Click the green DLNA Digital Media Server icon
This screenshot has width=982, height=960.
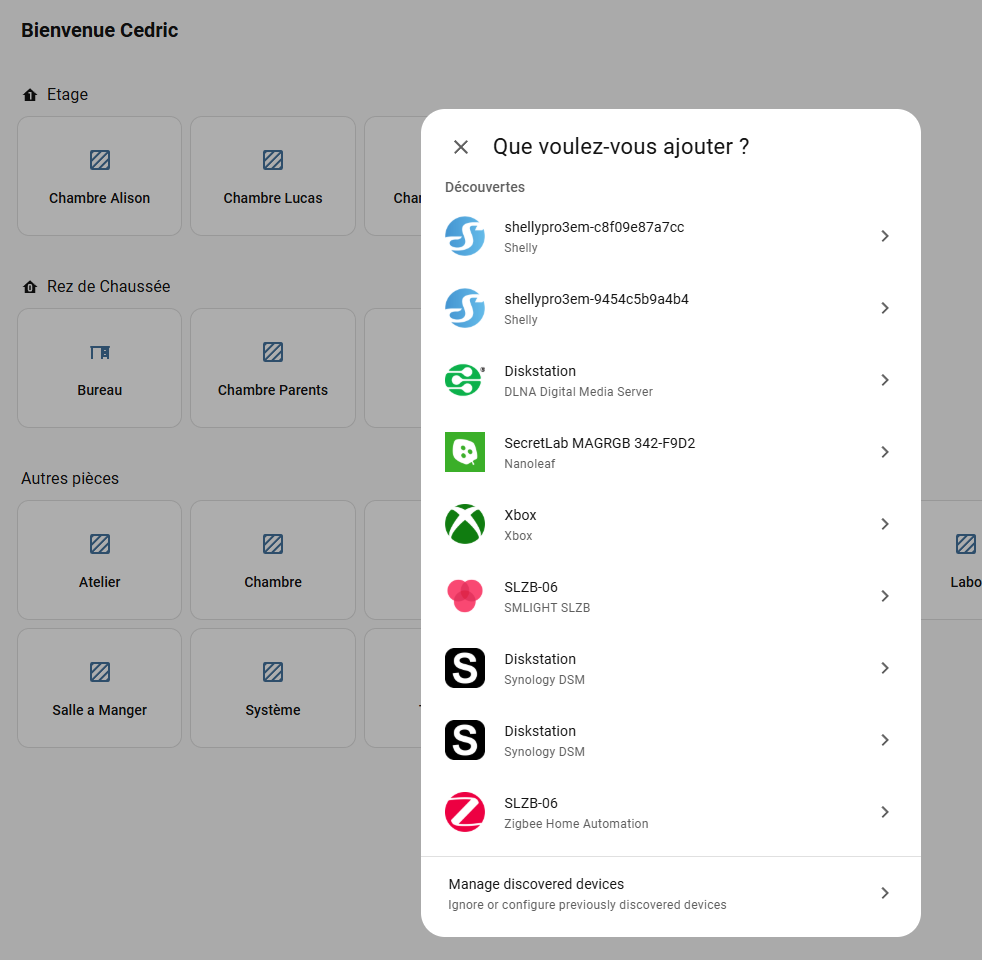pyautogui.click(x=465, y=380)
